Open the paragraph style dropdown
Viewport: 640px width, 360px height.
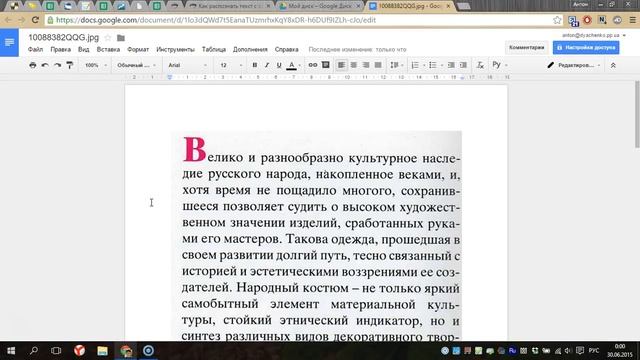[136, 65]
